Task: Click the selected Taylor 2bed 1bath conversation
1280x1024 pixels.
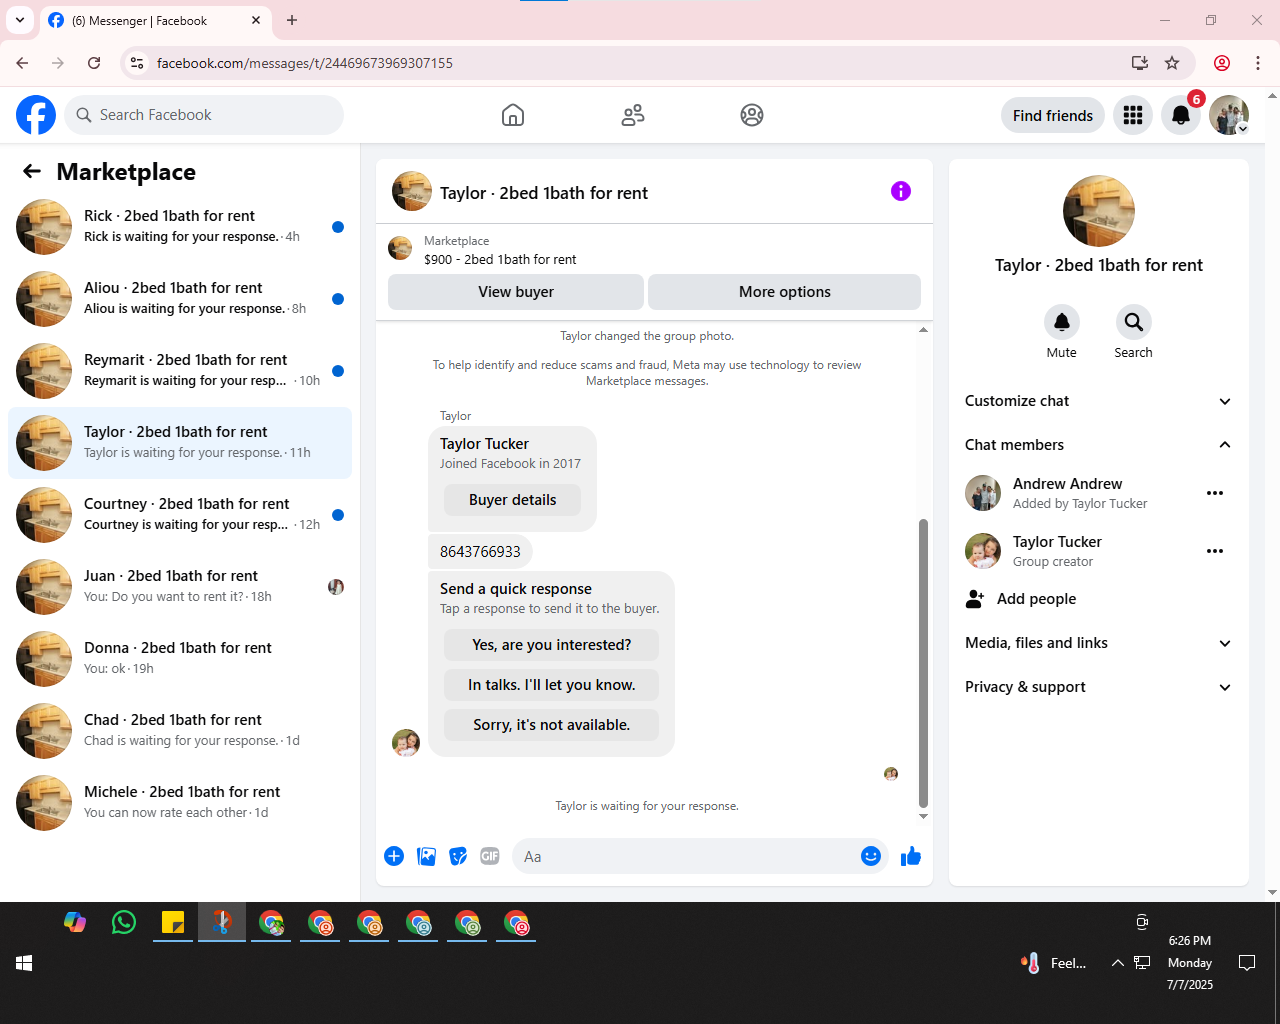Action: pos(180,443)
